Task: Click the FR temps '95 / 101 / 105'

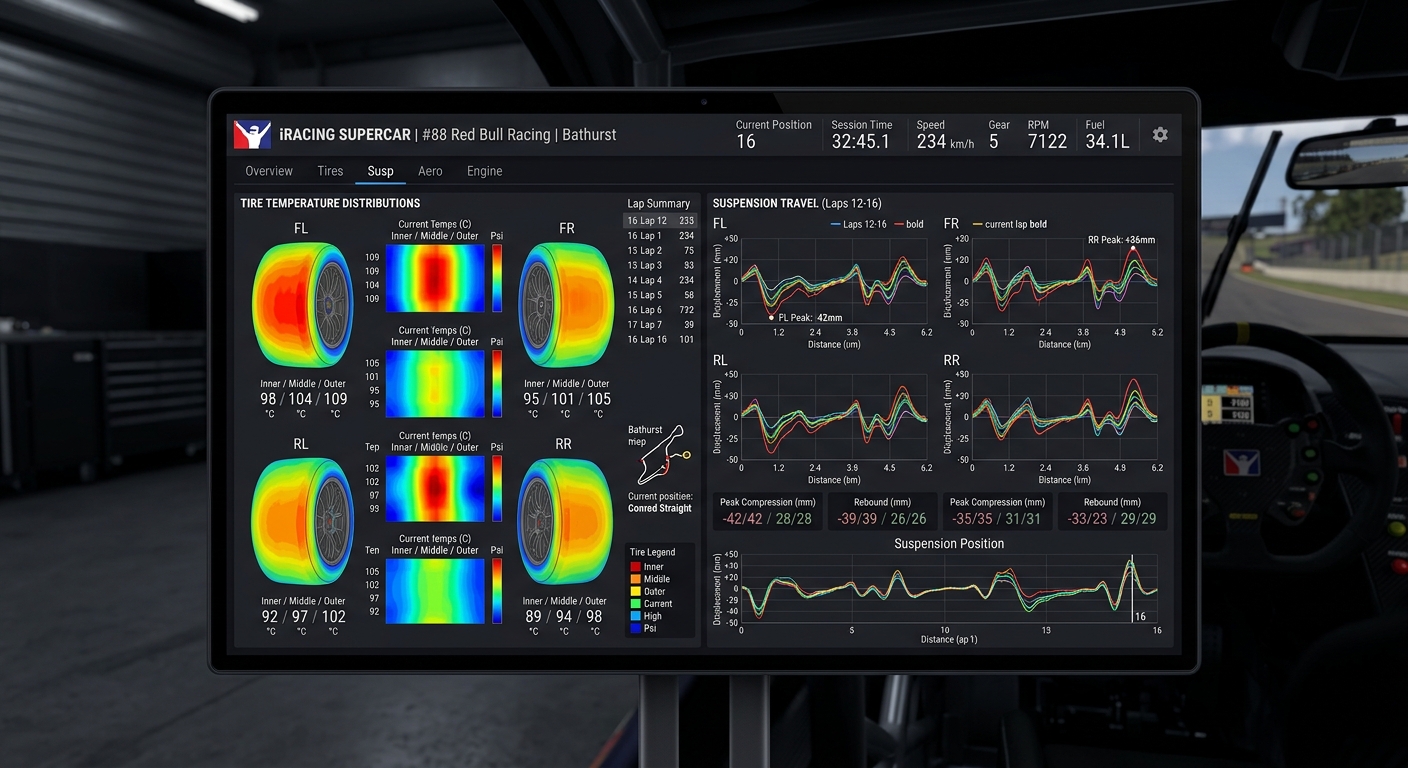Action: click(566, 398)
